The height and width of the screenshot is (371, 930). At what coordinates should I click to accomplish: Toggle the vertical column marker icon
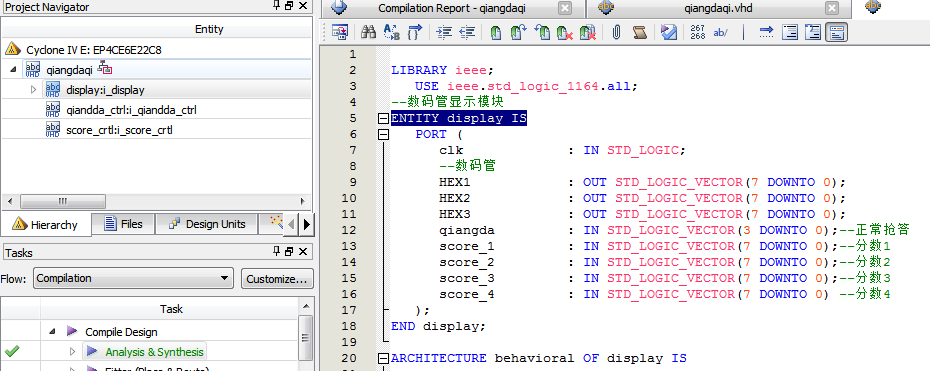click(x=744, y=32)
